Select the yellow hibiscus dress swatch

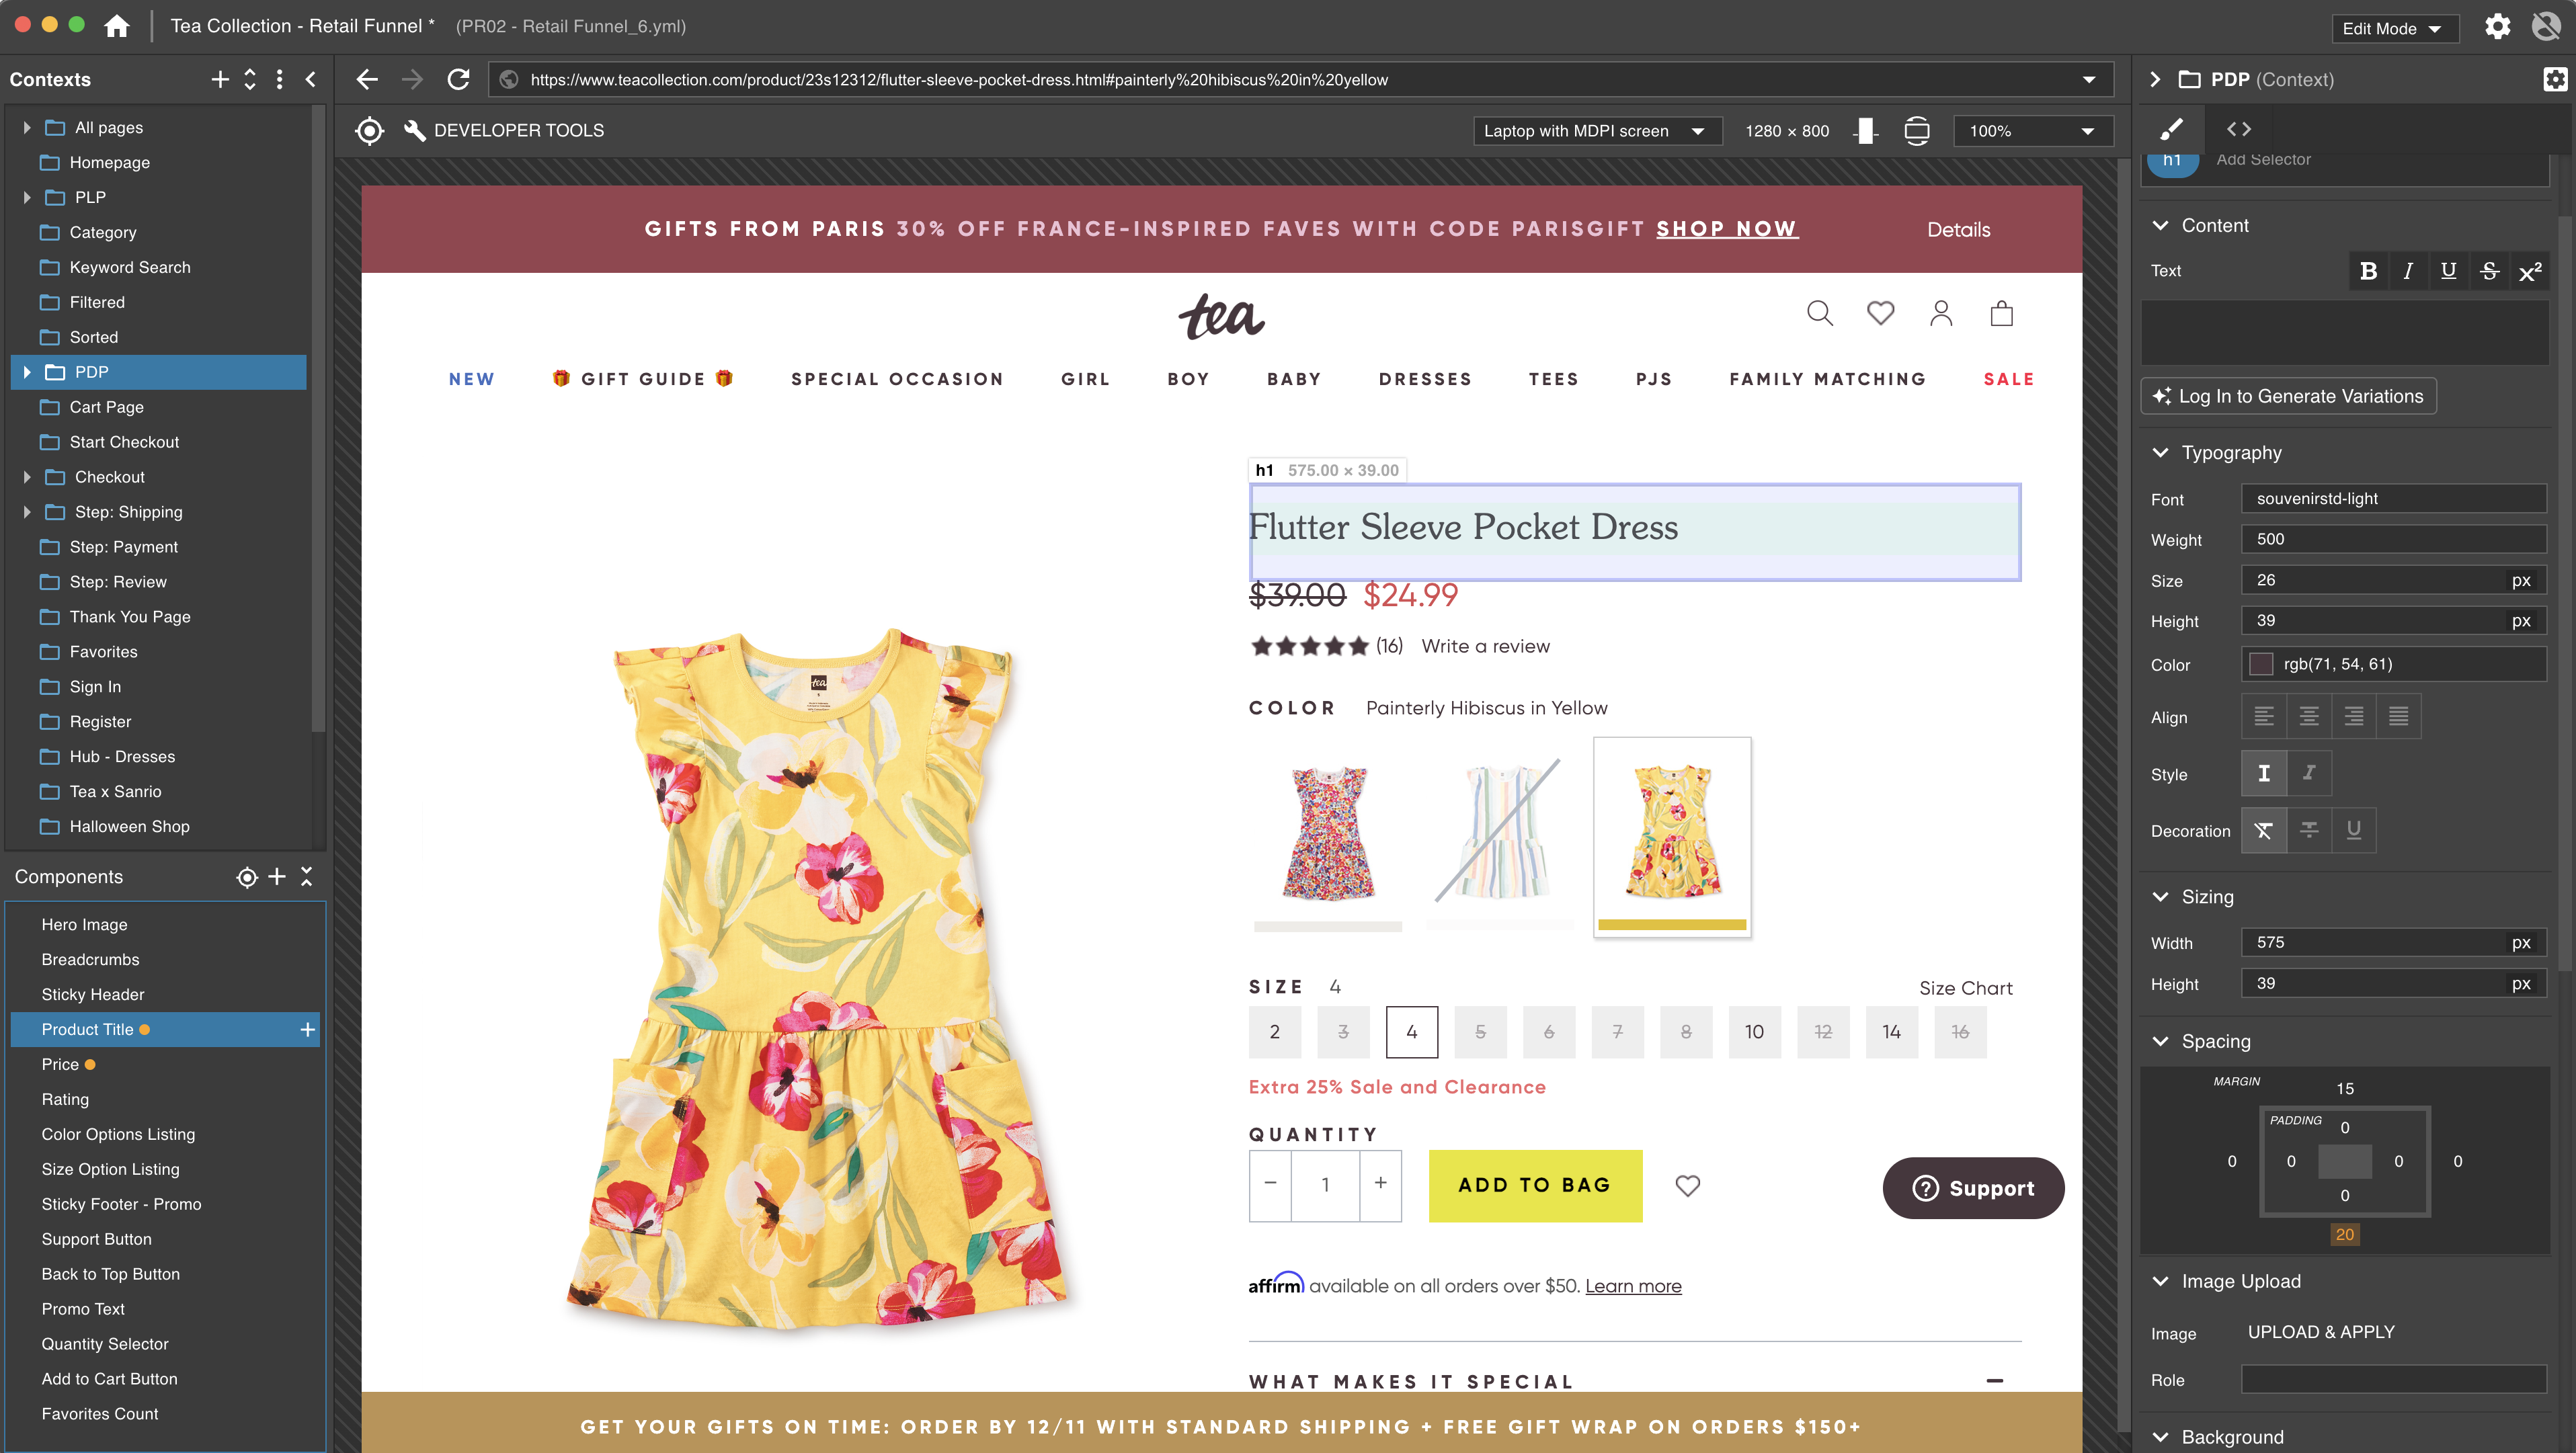(1672, 838)
